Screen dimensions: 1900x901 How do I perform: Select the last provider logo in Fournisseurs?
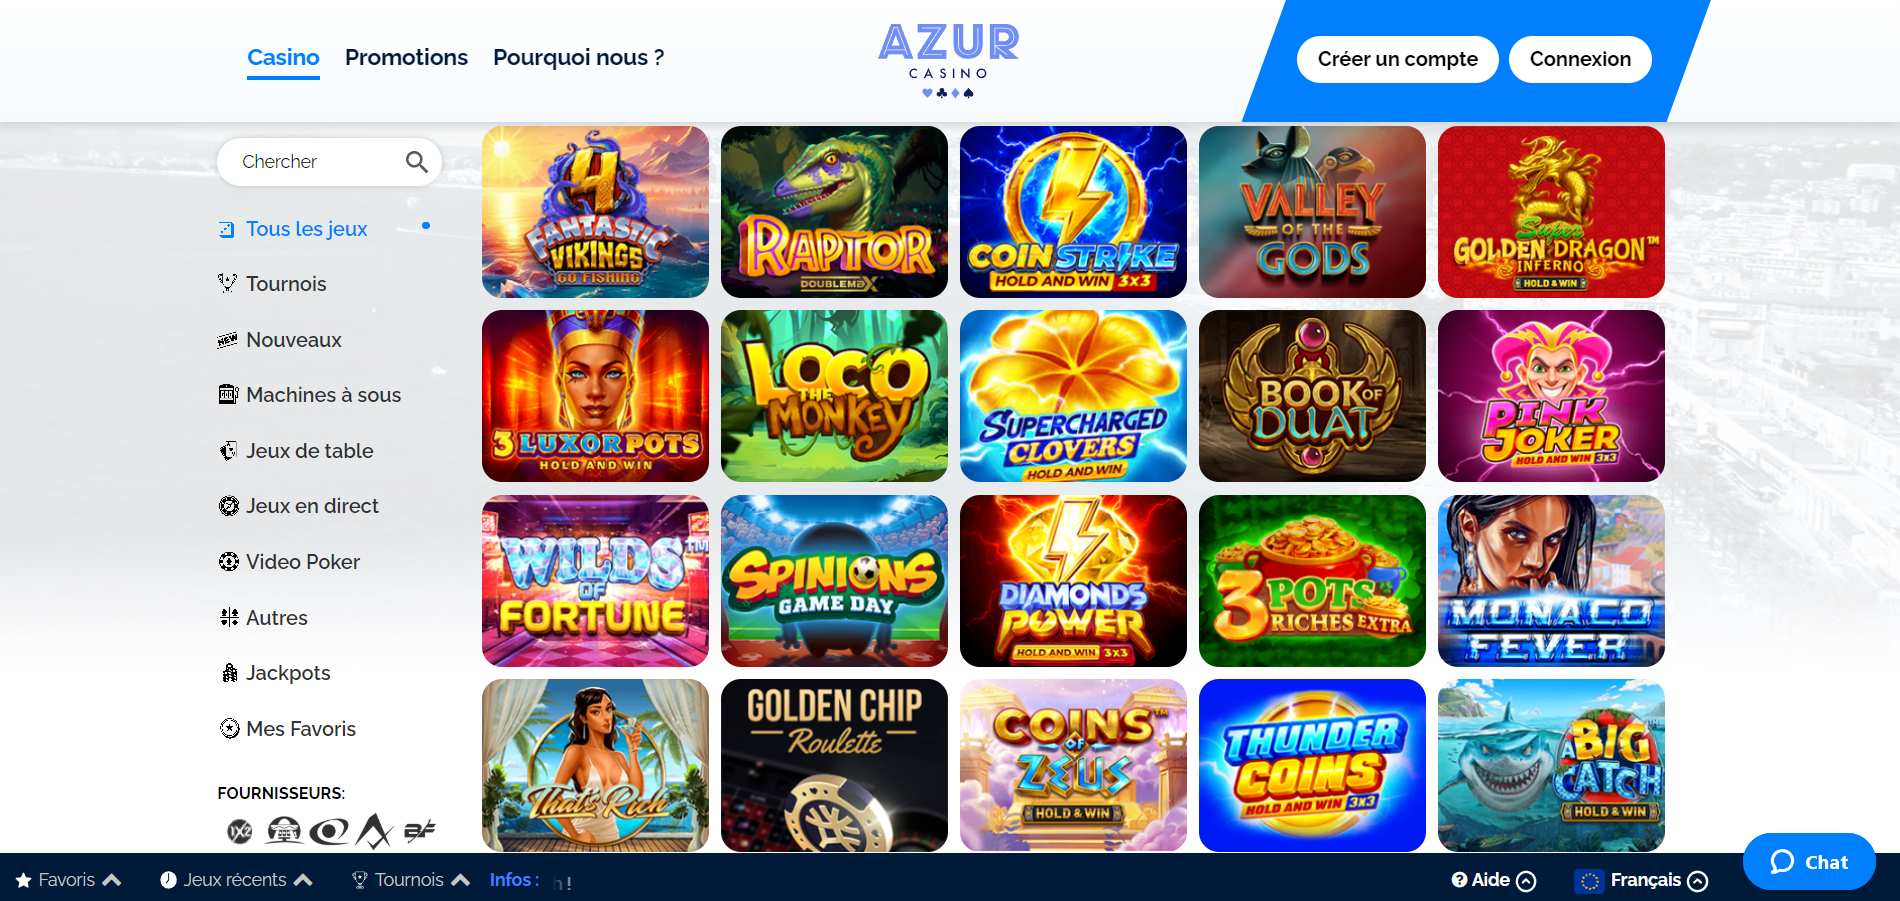pos(420,831)
